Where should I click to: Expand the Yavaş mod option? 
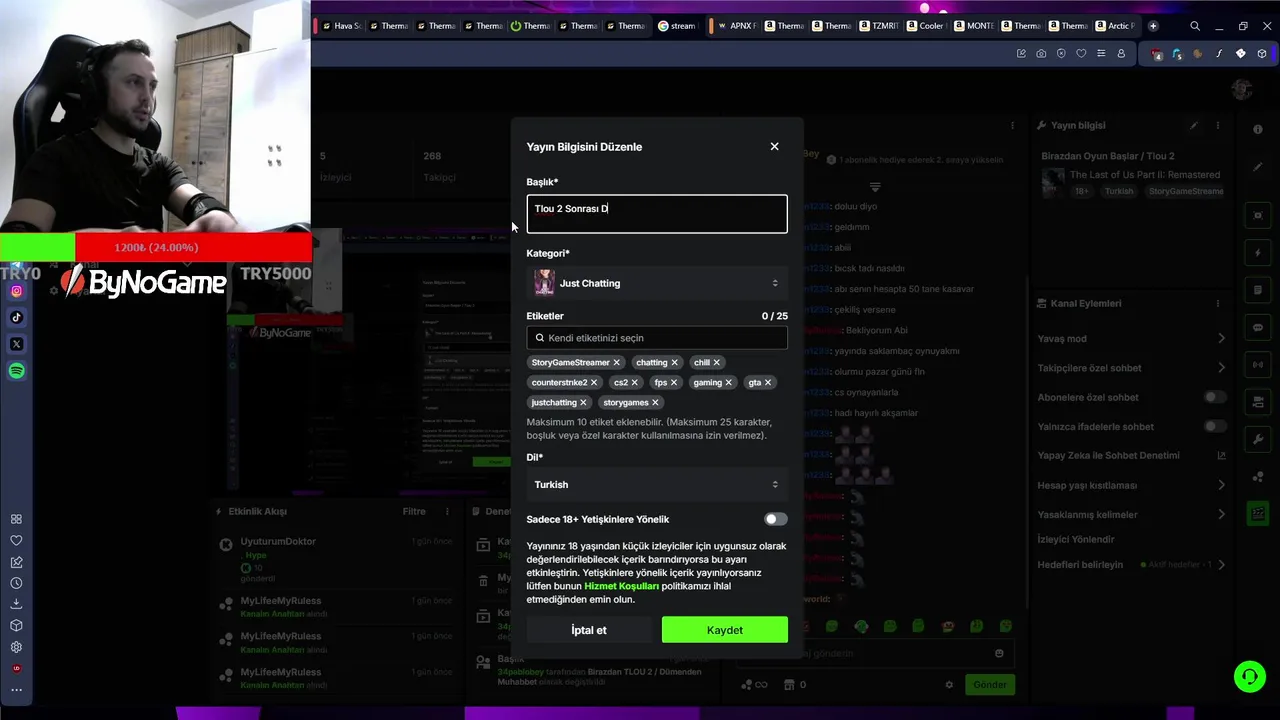pos(1221,338)
